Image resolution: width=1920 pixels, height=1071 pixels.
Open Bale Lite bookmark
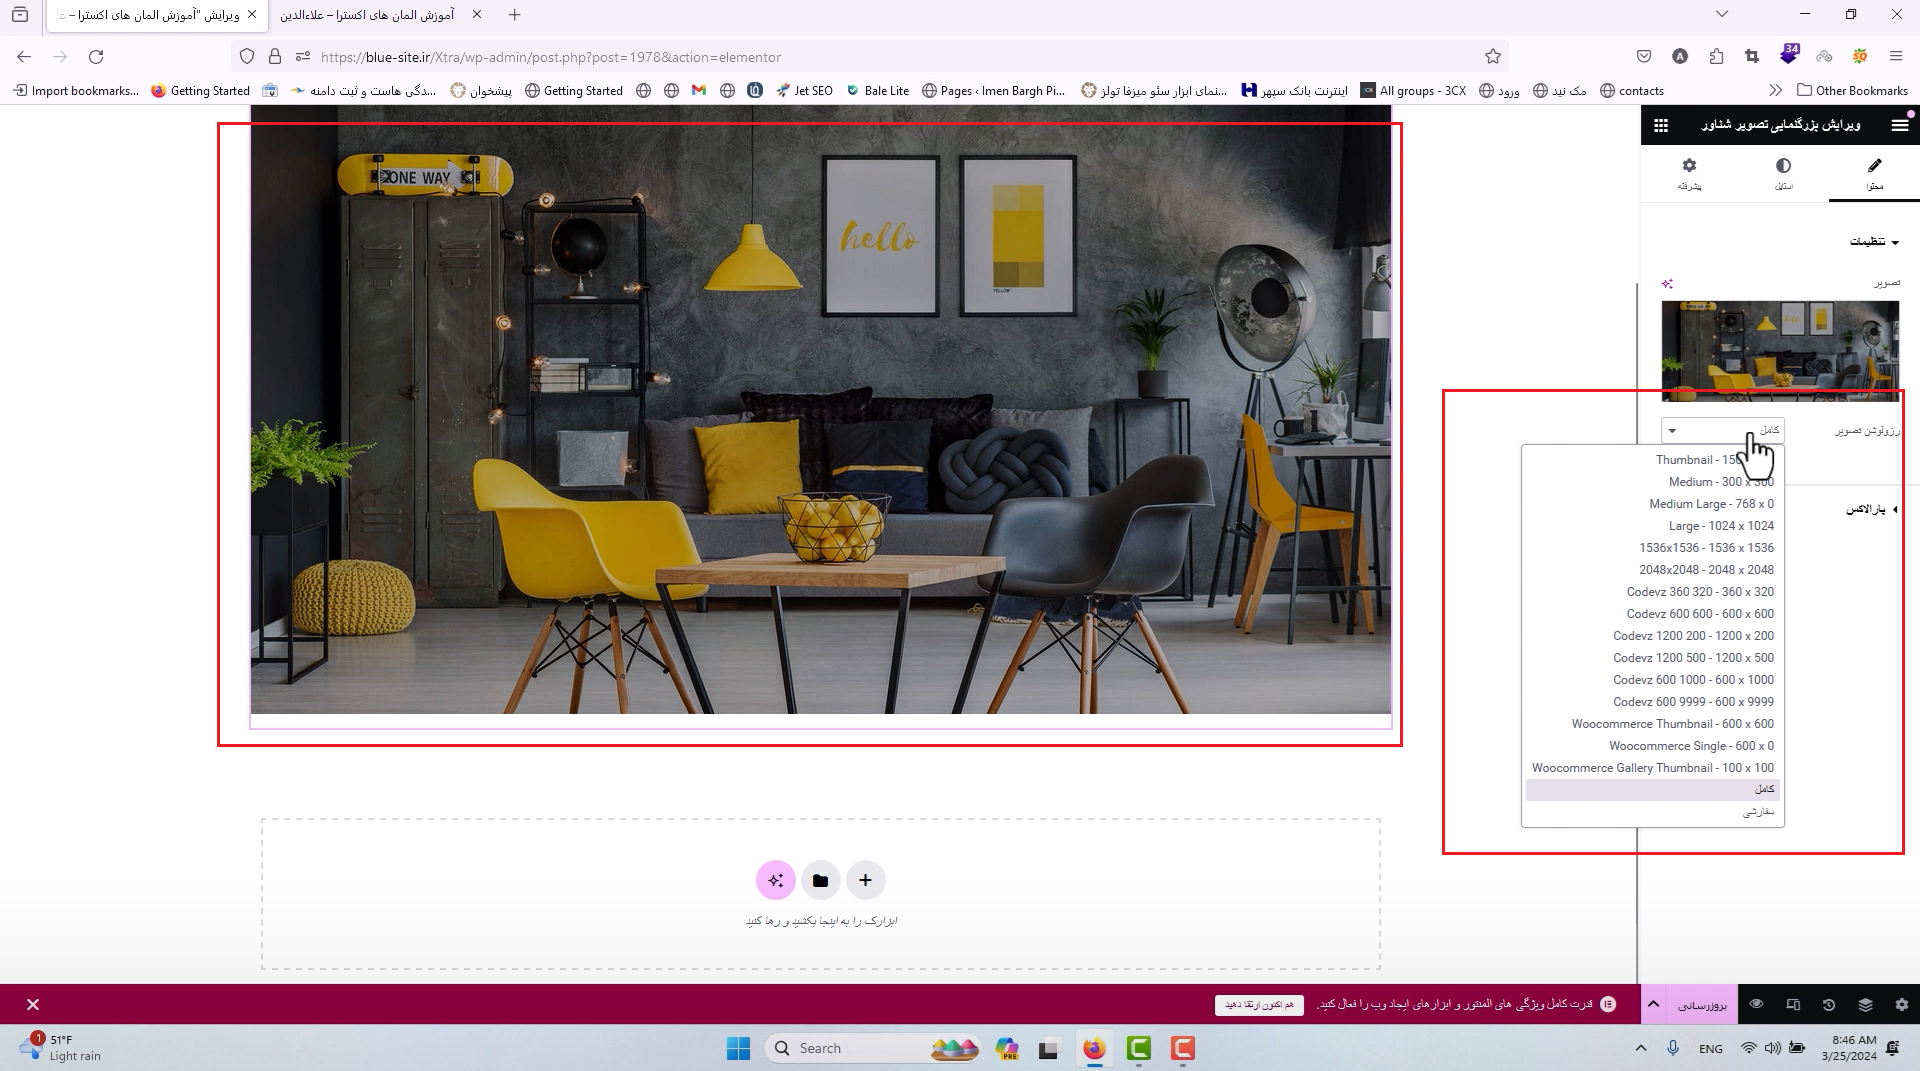[878, 91]
